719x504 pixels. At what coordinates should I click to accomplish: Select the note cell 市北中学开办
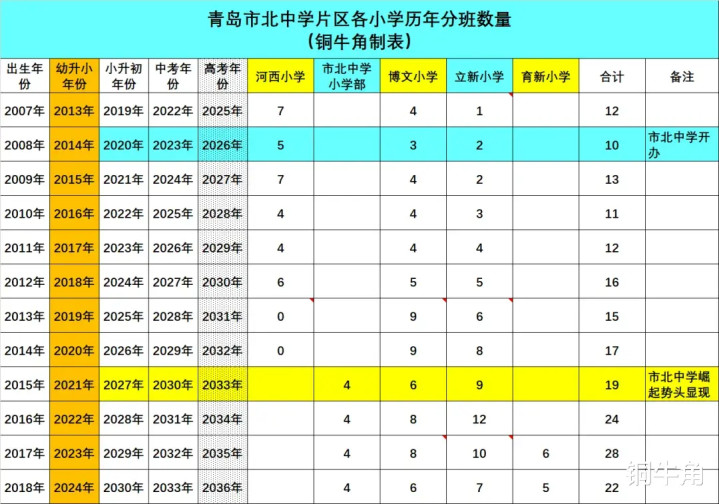coord(682,144)
